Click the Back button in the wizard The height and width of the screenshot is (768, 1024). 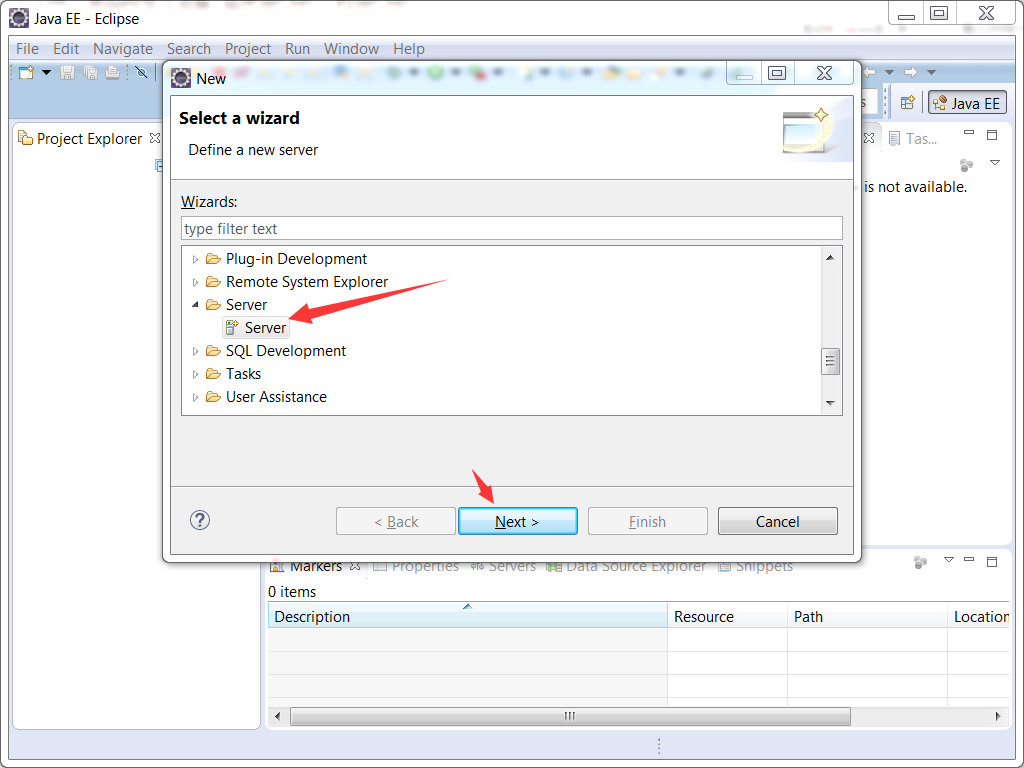point(396,521)
